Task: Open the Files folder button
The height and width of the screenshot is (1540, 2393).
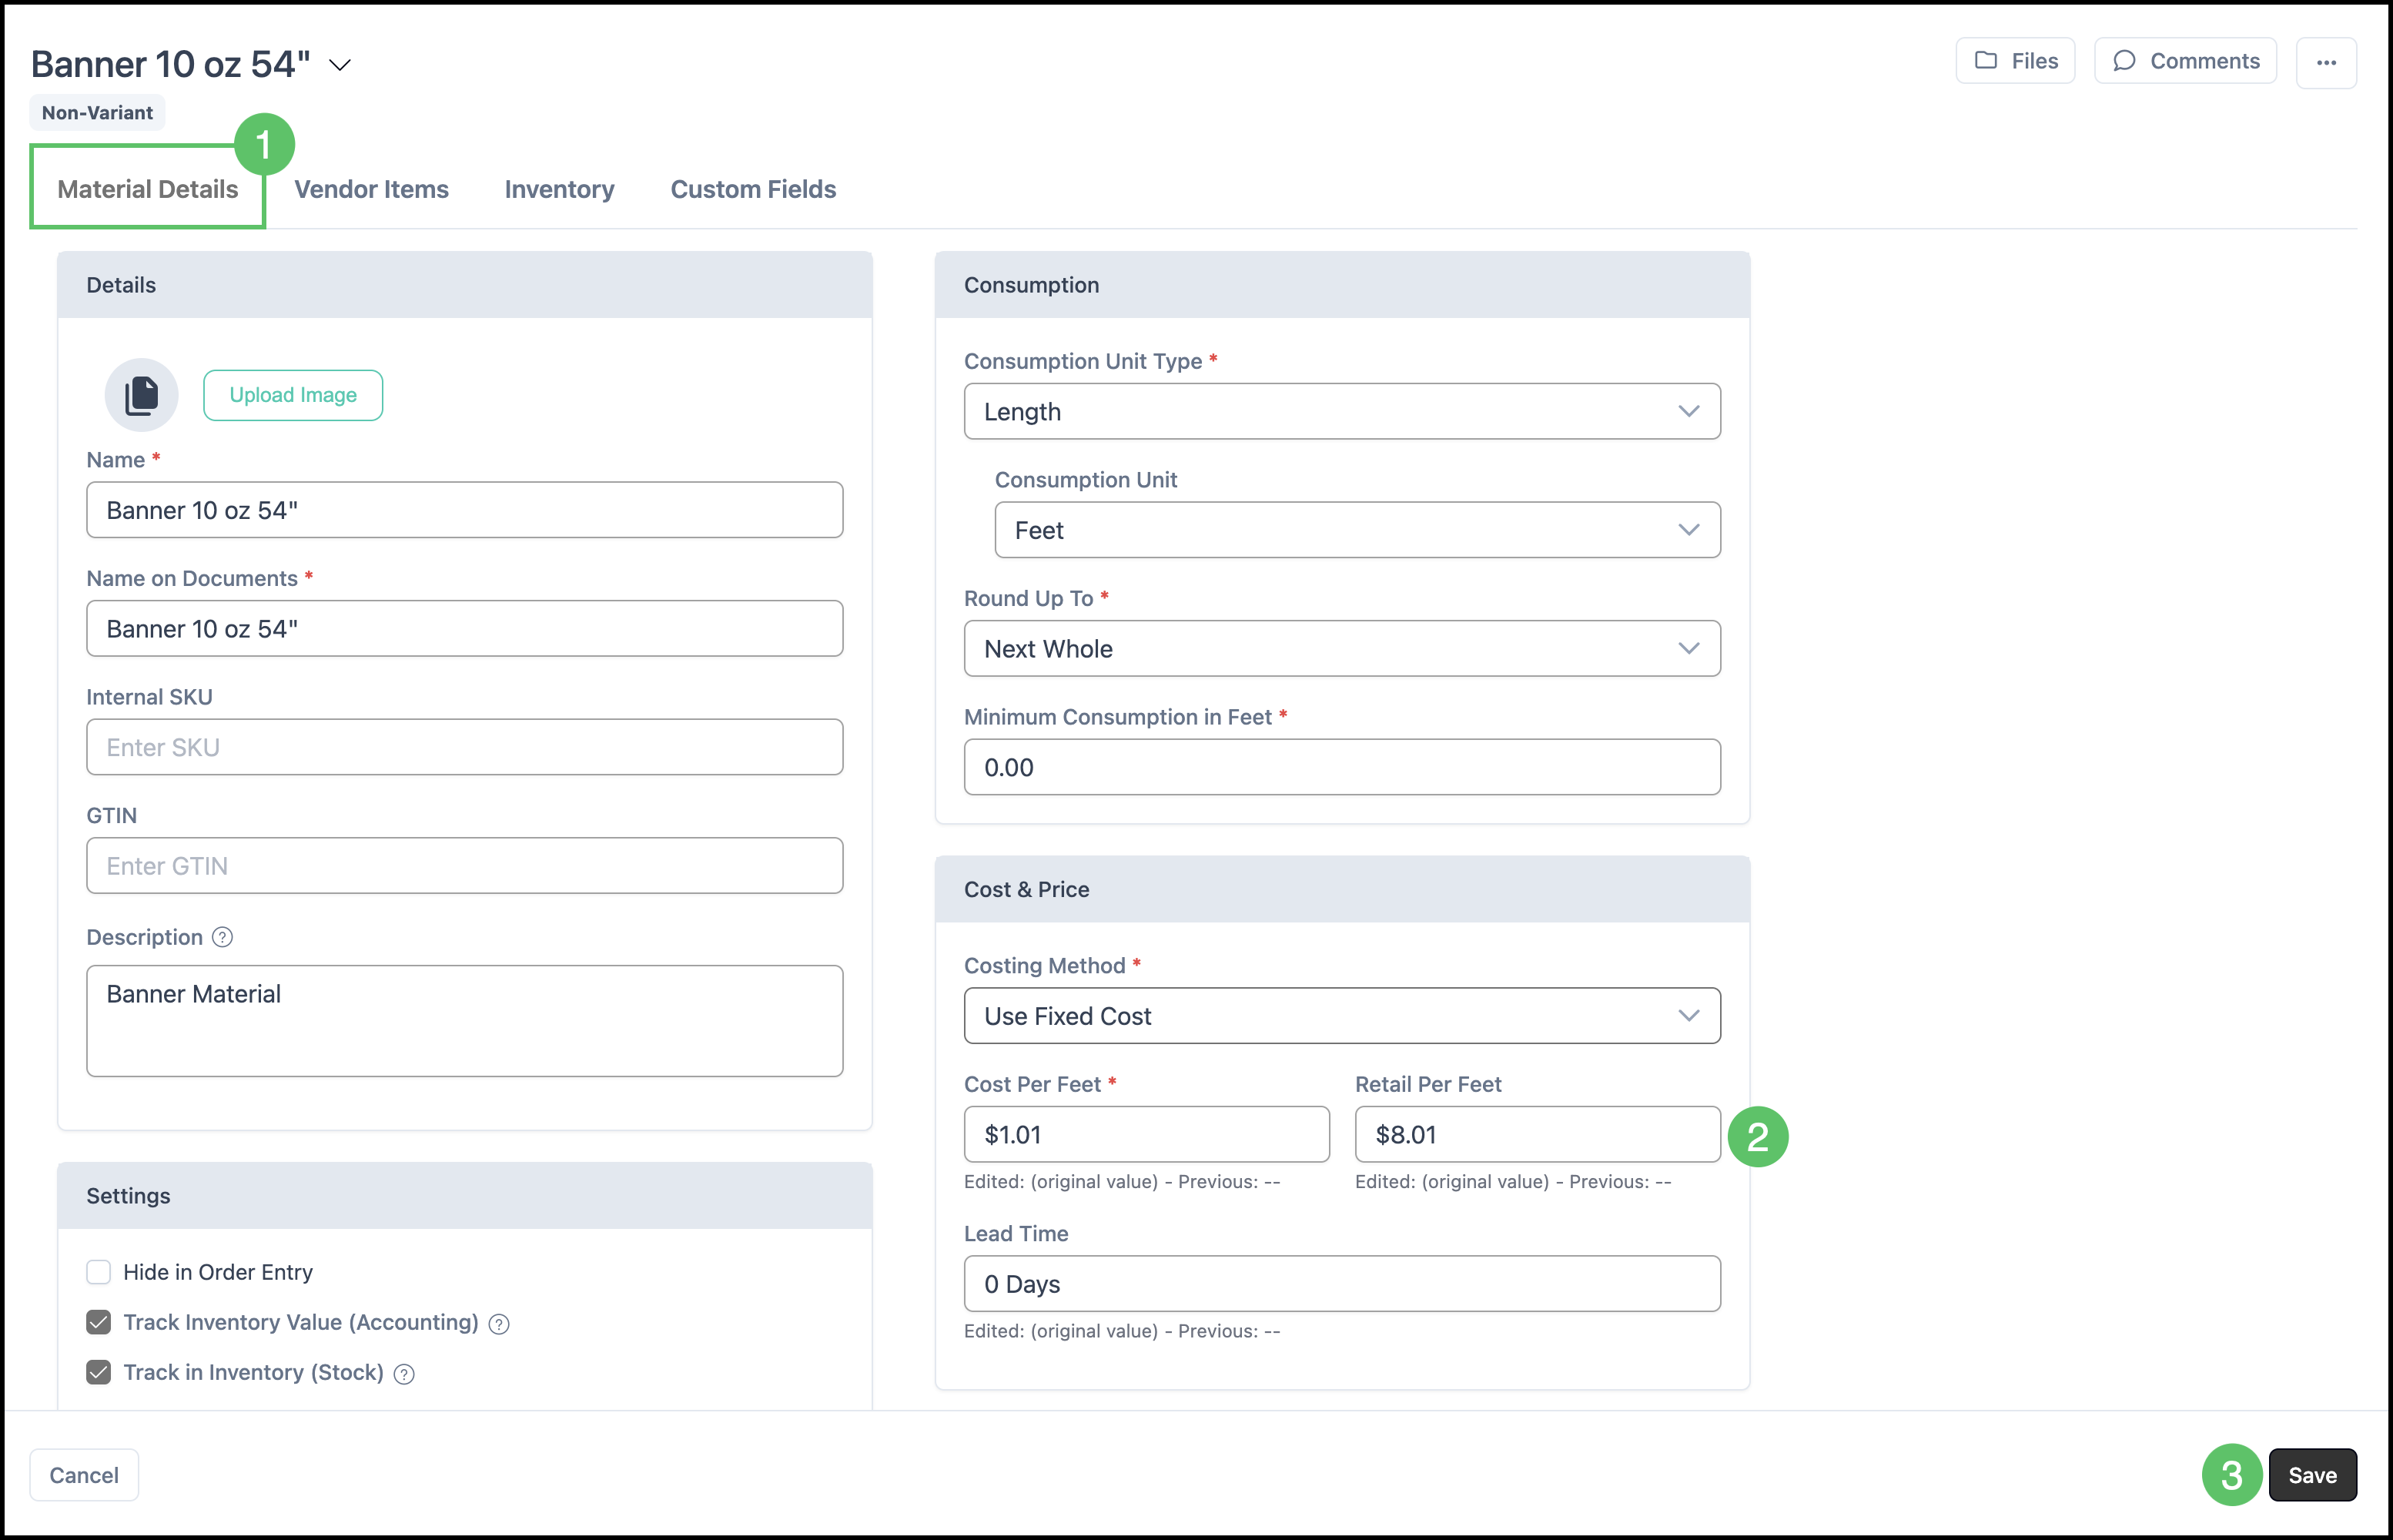Action: tap(2015, 61)
